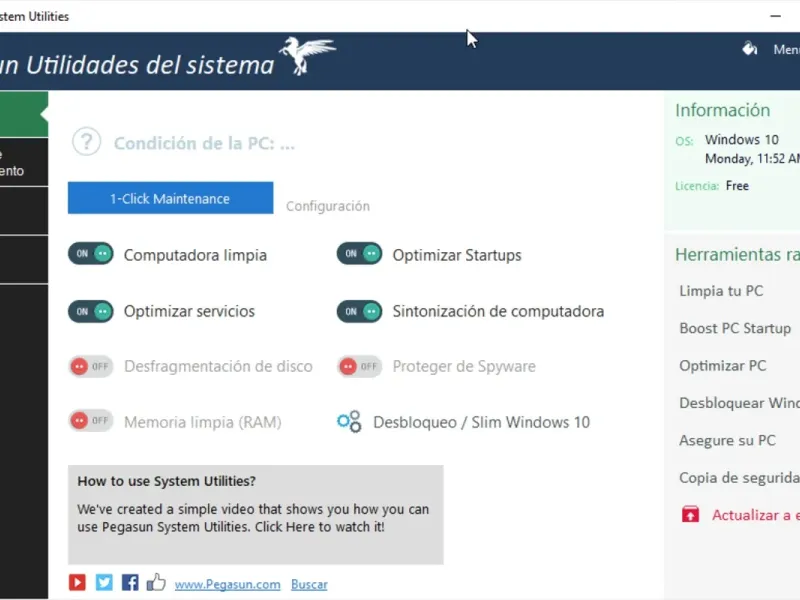Launch Boost PC Startup tool
Image resolution: width=800 pixels, height=600 pixels.
[735, 328]
